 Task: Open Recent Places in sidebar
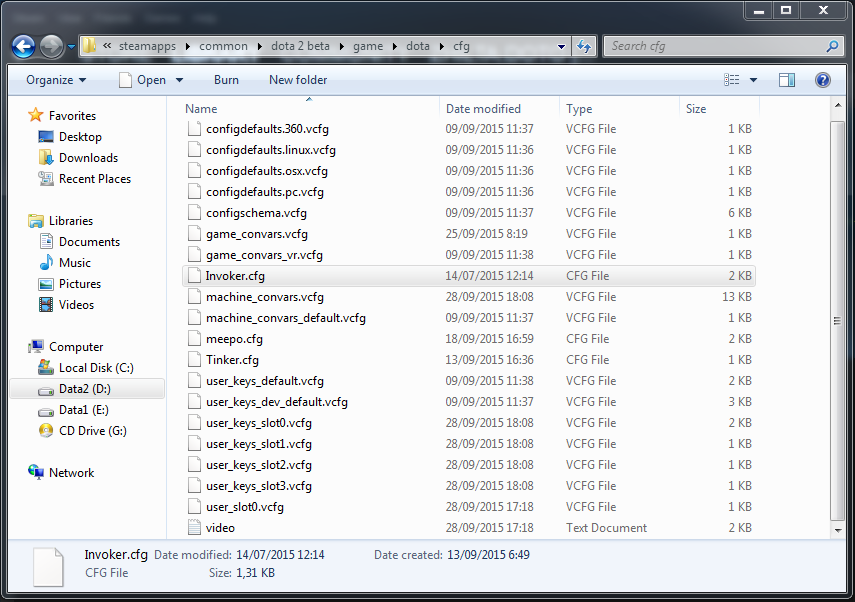[95, 179]
